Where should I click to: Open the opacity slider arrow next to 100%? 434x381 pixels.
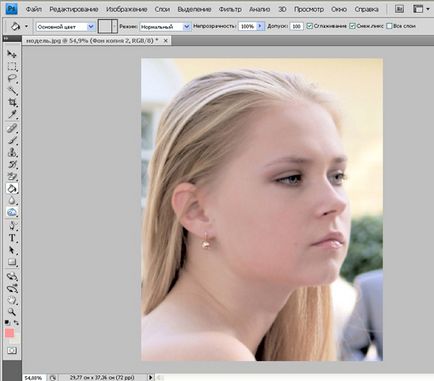click(x=260, y=26)
